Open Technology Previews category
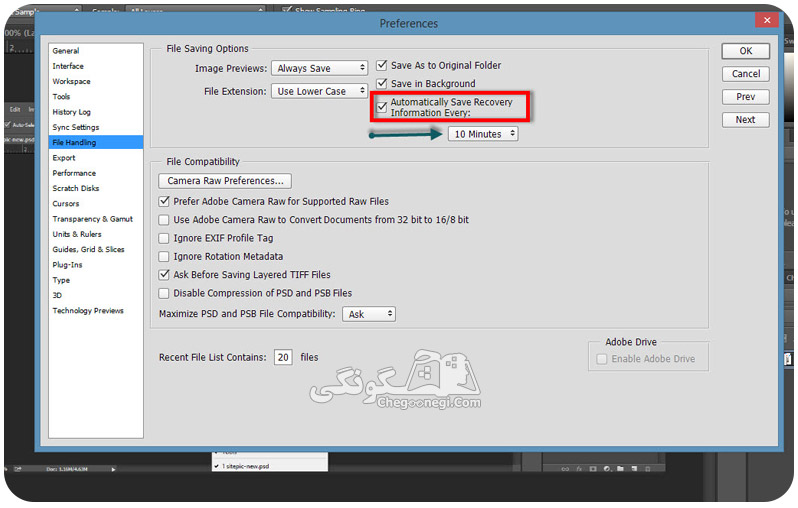This screenshot has height=508, width=798. 96,311
